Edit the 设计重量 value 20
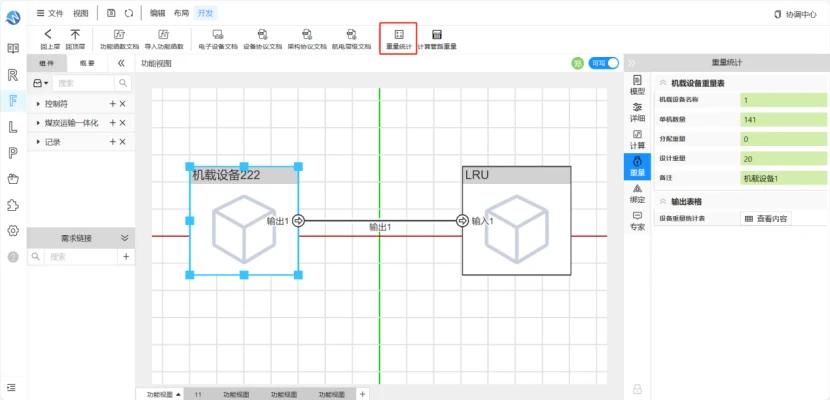The width and height of the screenshot is (830, 400). click(783, 159)
